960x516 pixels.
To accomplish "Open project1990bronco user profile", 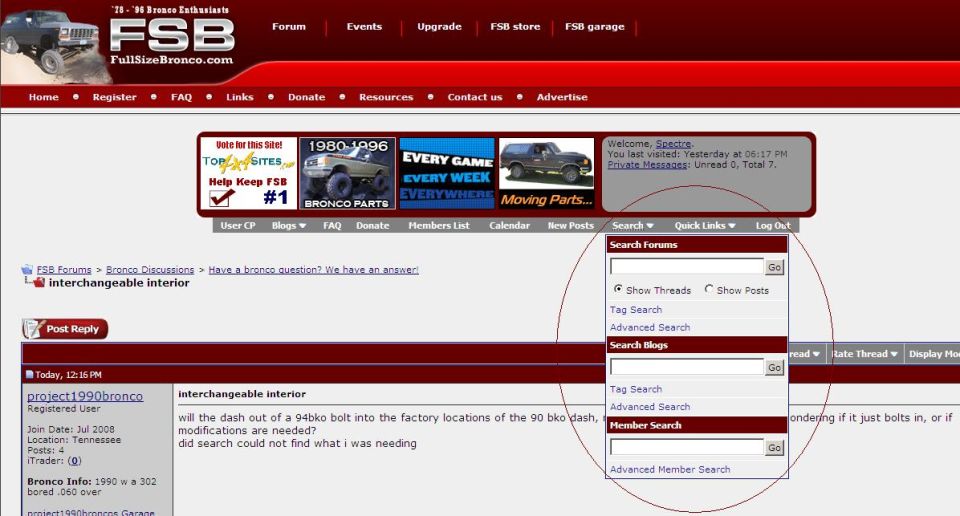I will click(85, 396).
